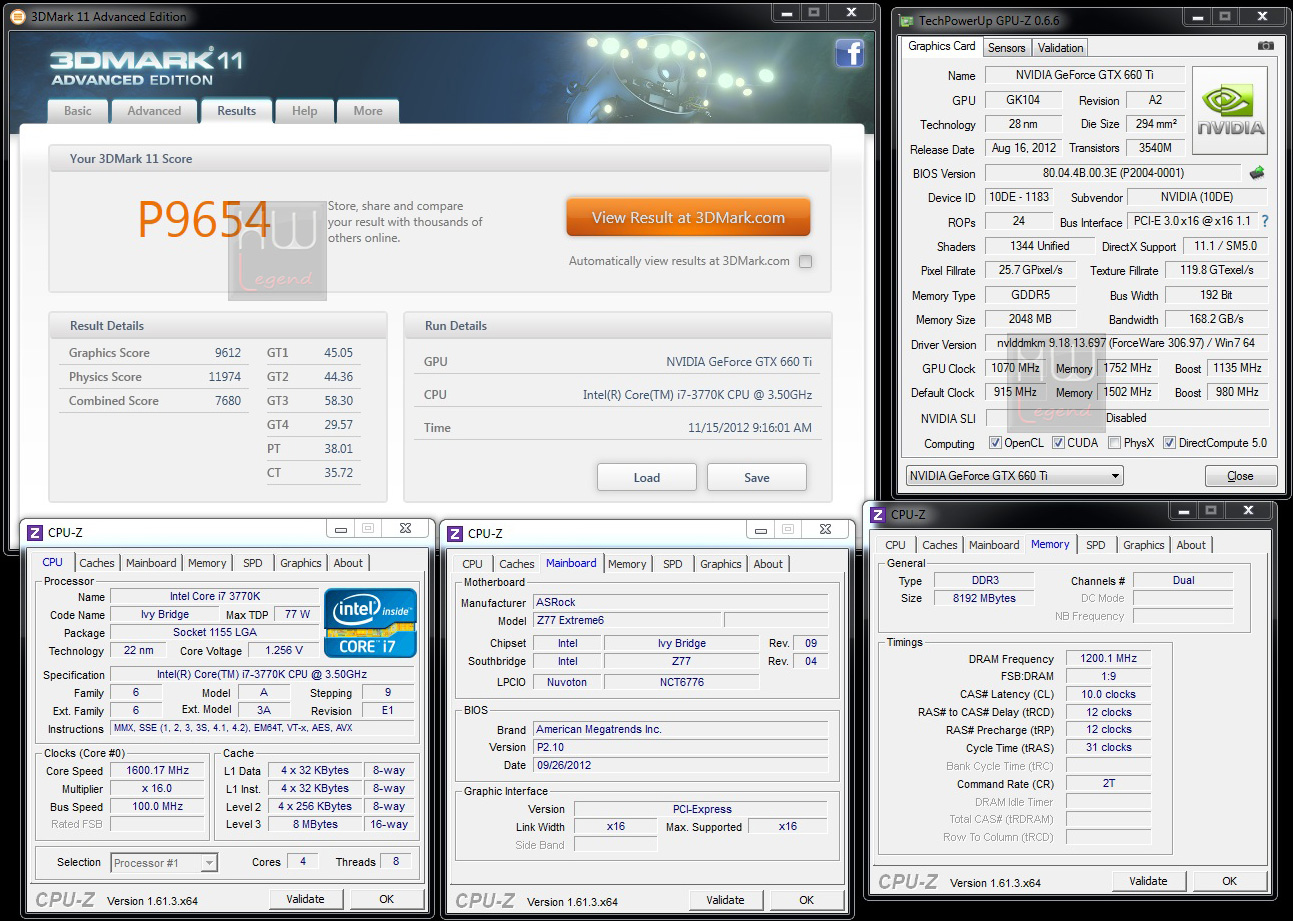Viewport: 1293px width, 921px height.
Task: Open Graphics tab in CPU-Z Mainboard window
Action: click(720, 564)
